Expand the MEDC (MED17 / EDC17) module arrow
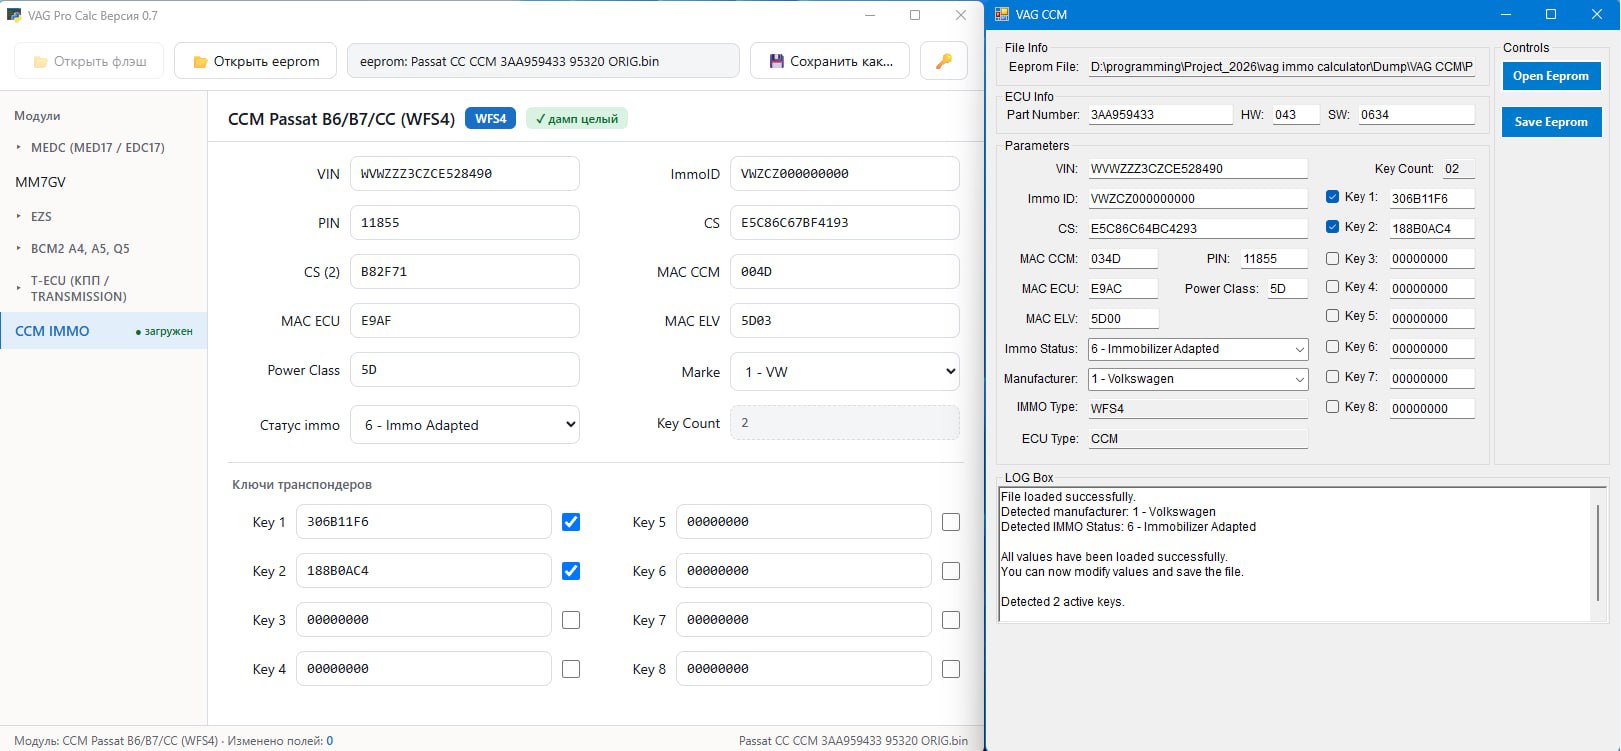This screenshot has width=1621, height=751. (18, 148)
